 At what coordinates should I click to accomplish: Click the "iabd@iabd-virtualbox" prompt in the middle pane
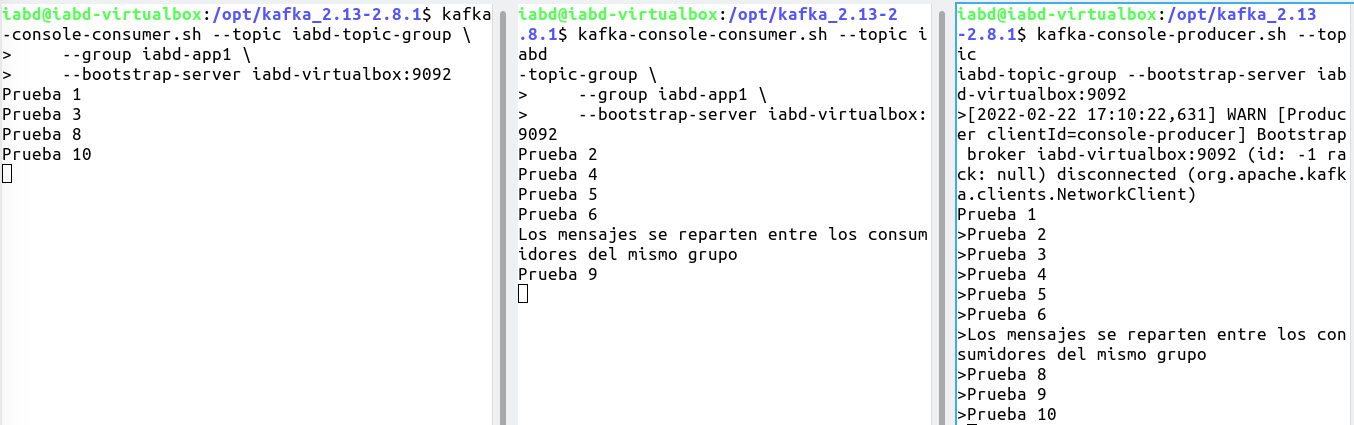617,14
